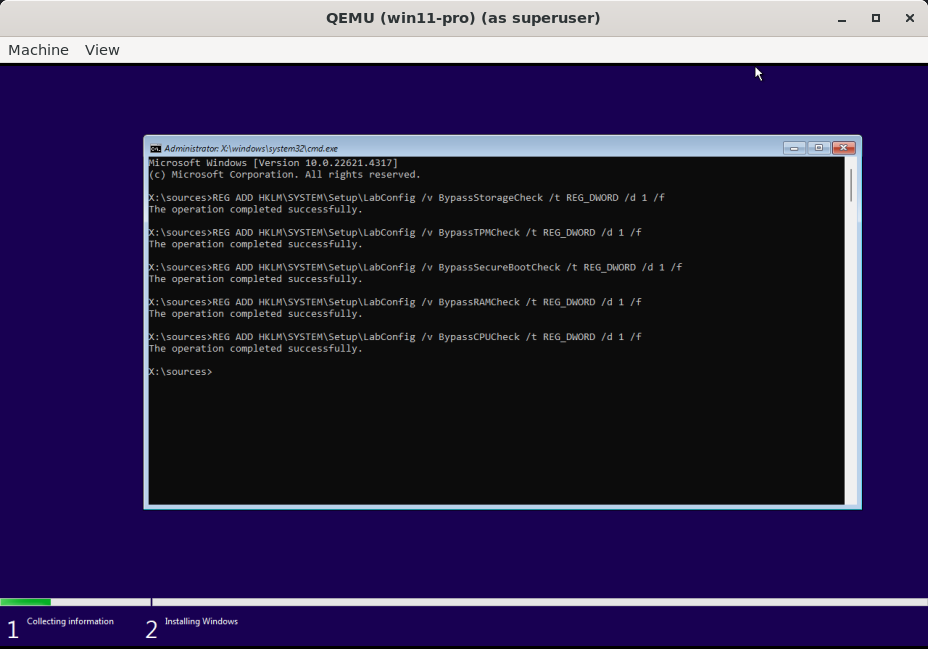Screen dimensions: 928x649
Task: Click the BypassRAMCheck command line
Action: [x=395, y=302]
